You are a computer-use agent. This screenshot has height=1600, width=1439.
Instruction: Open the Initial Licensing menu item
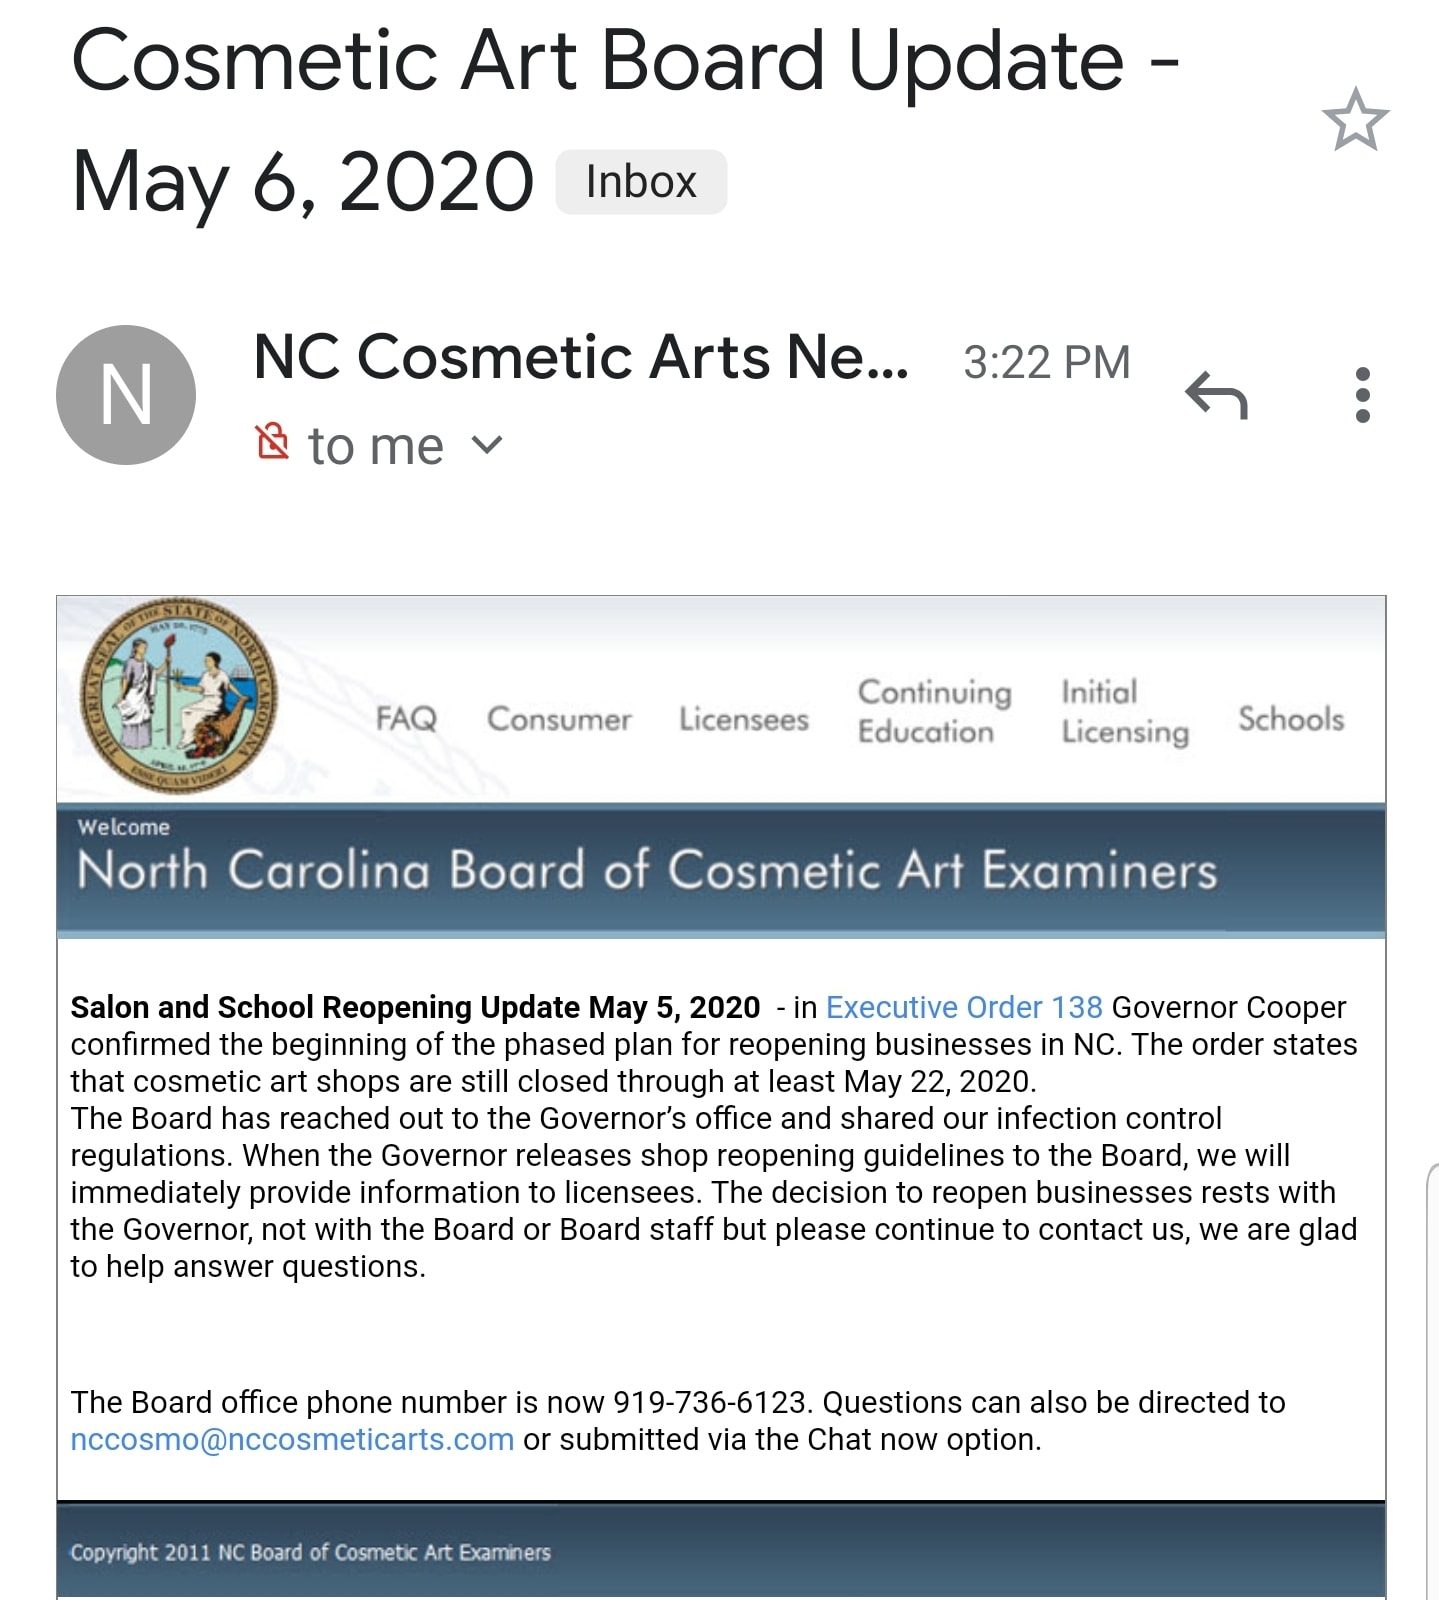(x=1125, y=712)
